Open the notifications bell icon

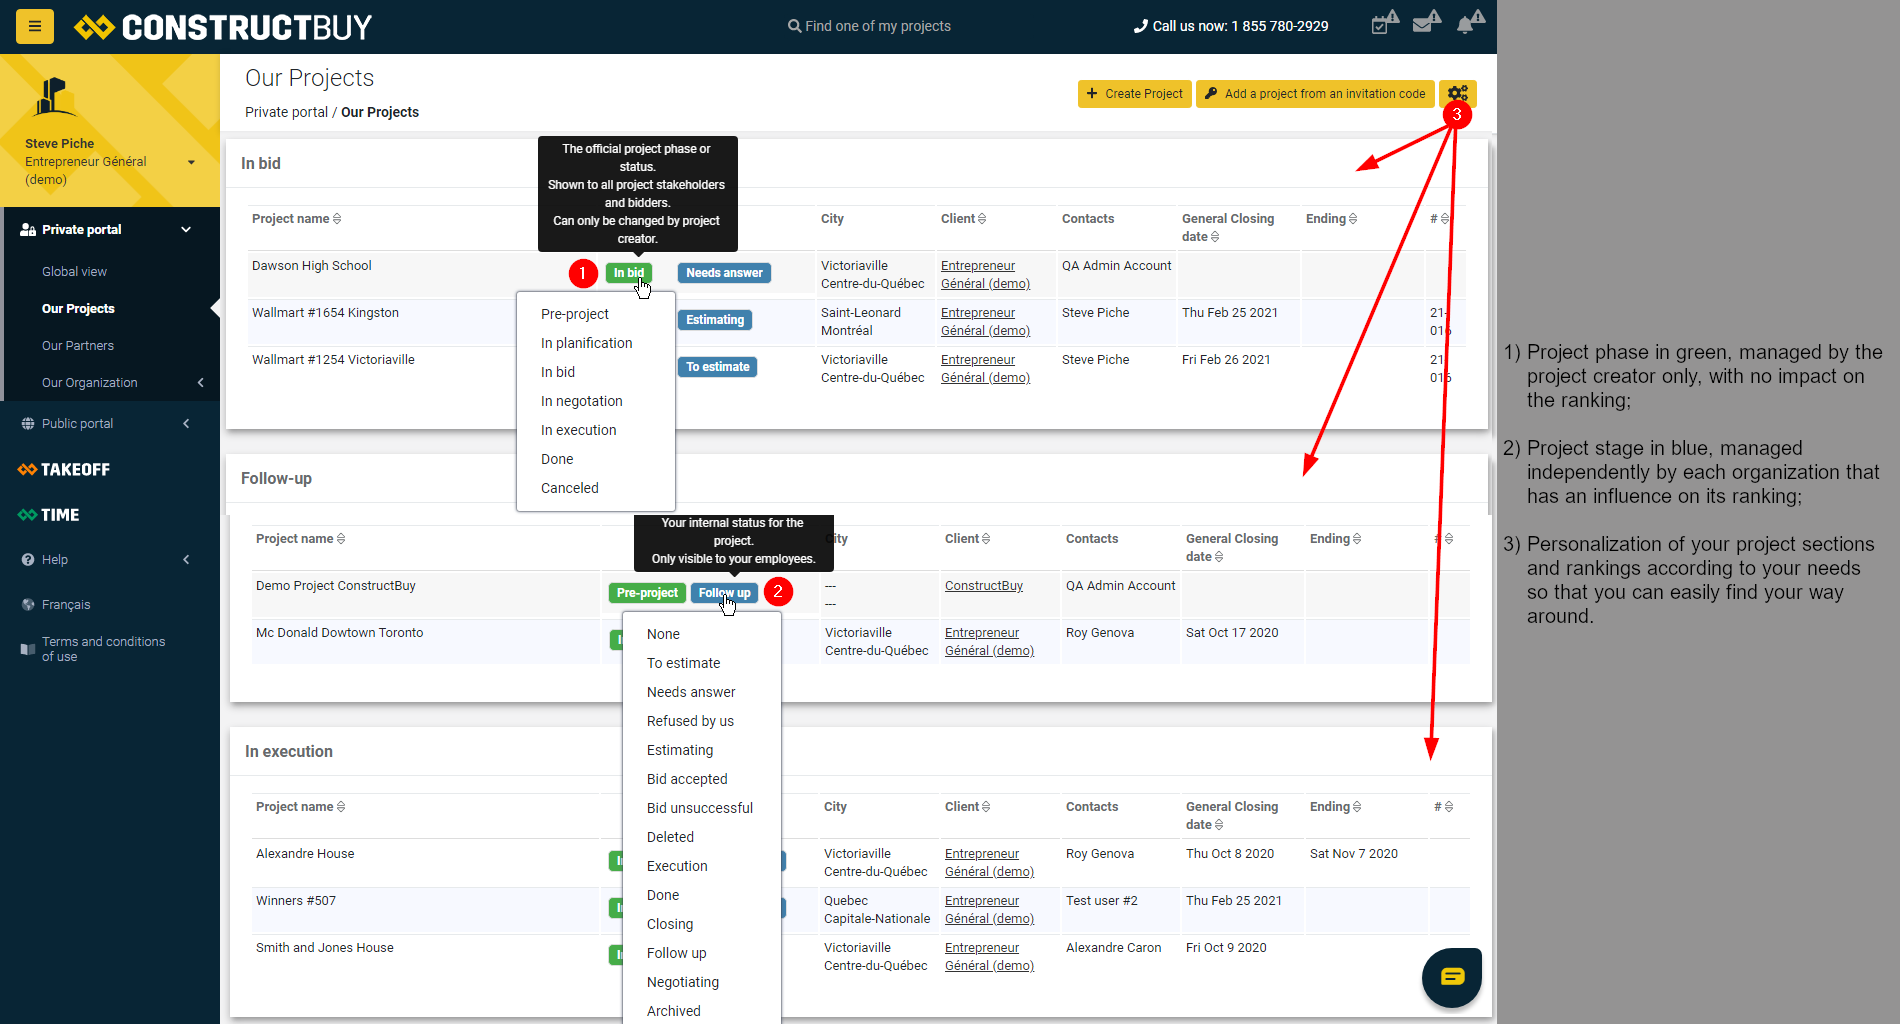[x=1469, y=24]
